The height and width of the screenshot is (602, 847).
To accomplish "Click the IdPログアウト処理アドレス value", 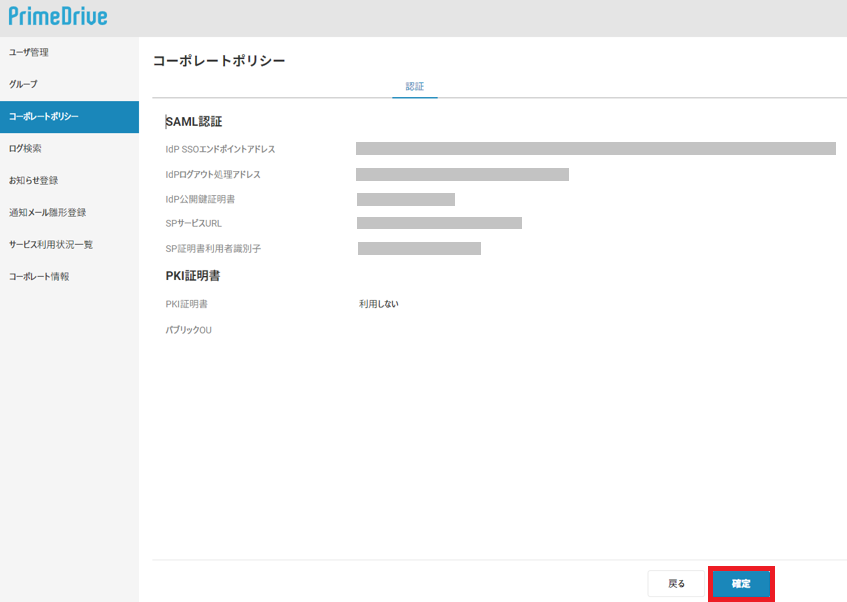I will click(462, 174).
